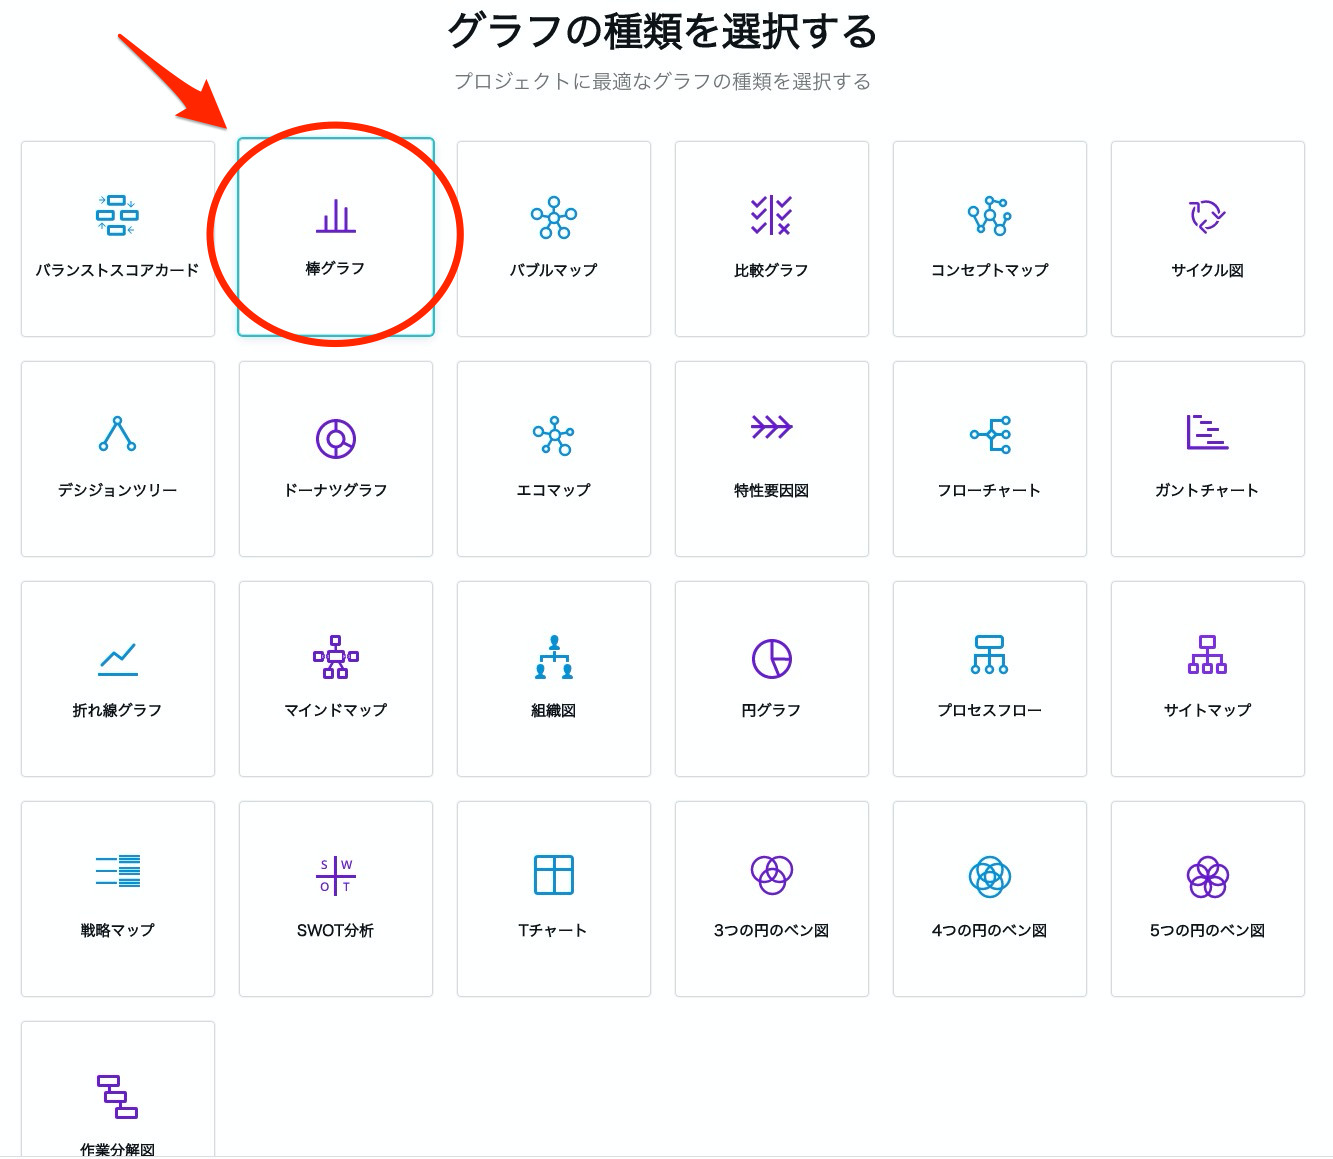Open the 作業分解図 icon
Image resolution: width=1333 pixels, height=1159 pixels.
pos(117,1096)
